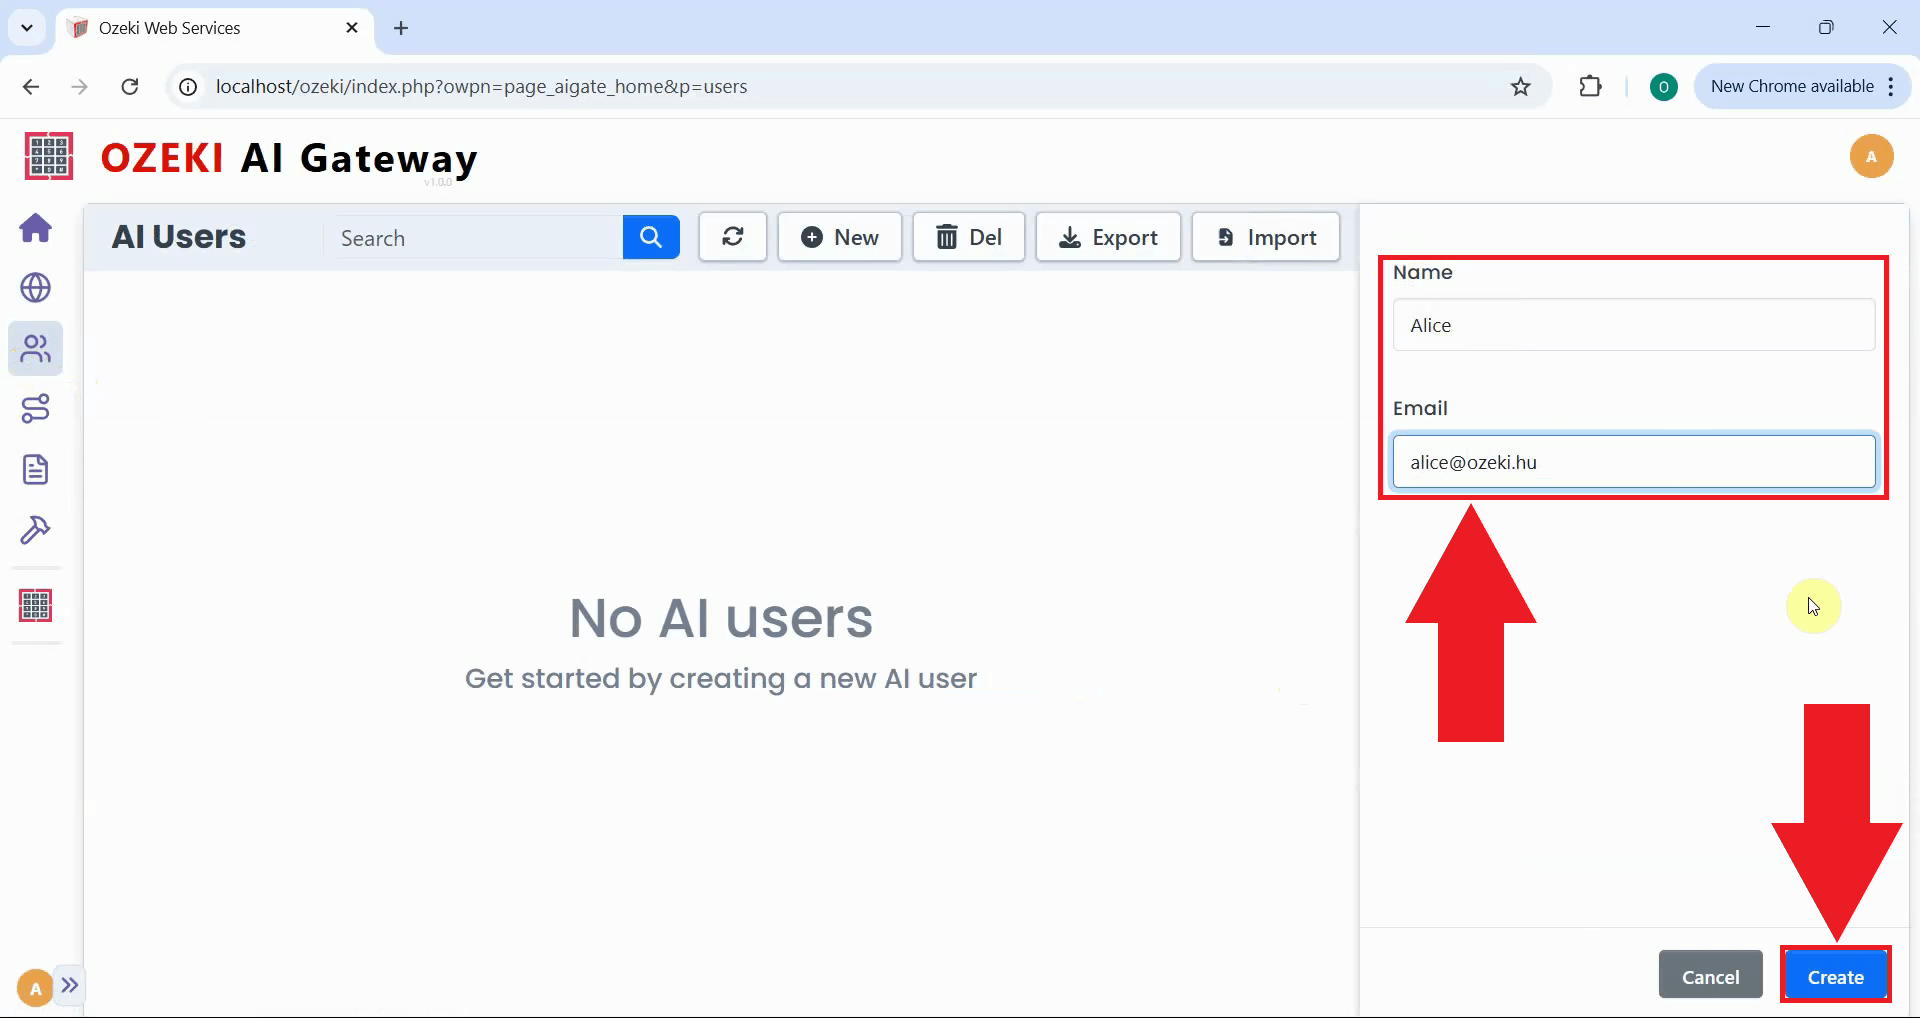The height and width of the screenshot is (1018, 1920).
Task: Open the profile avatar at sidebar bottom
Action: 34,987
